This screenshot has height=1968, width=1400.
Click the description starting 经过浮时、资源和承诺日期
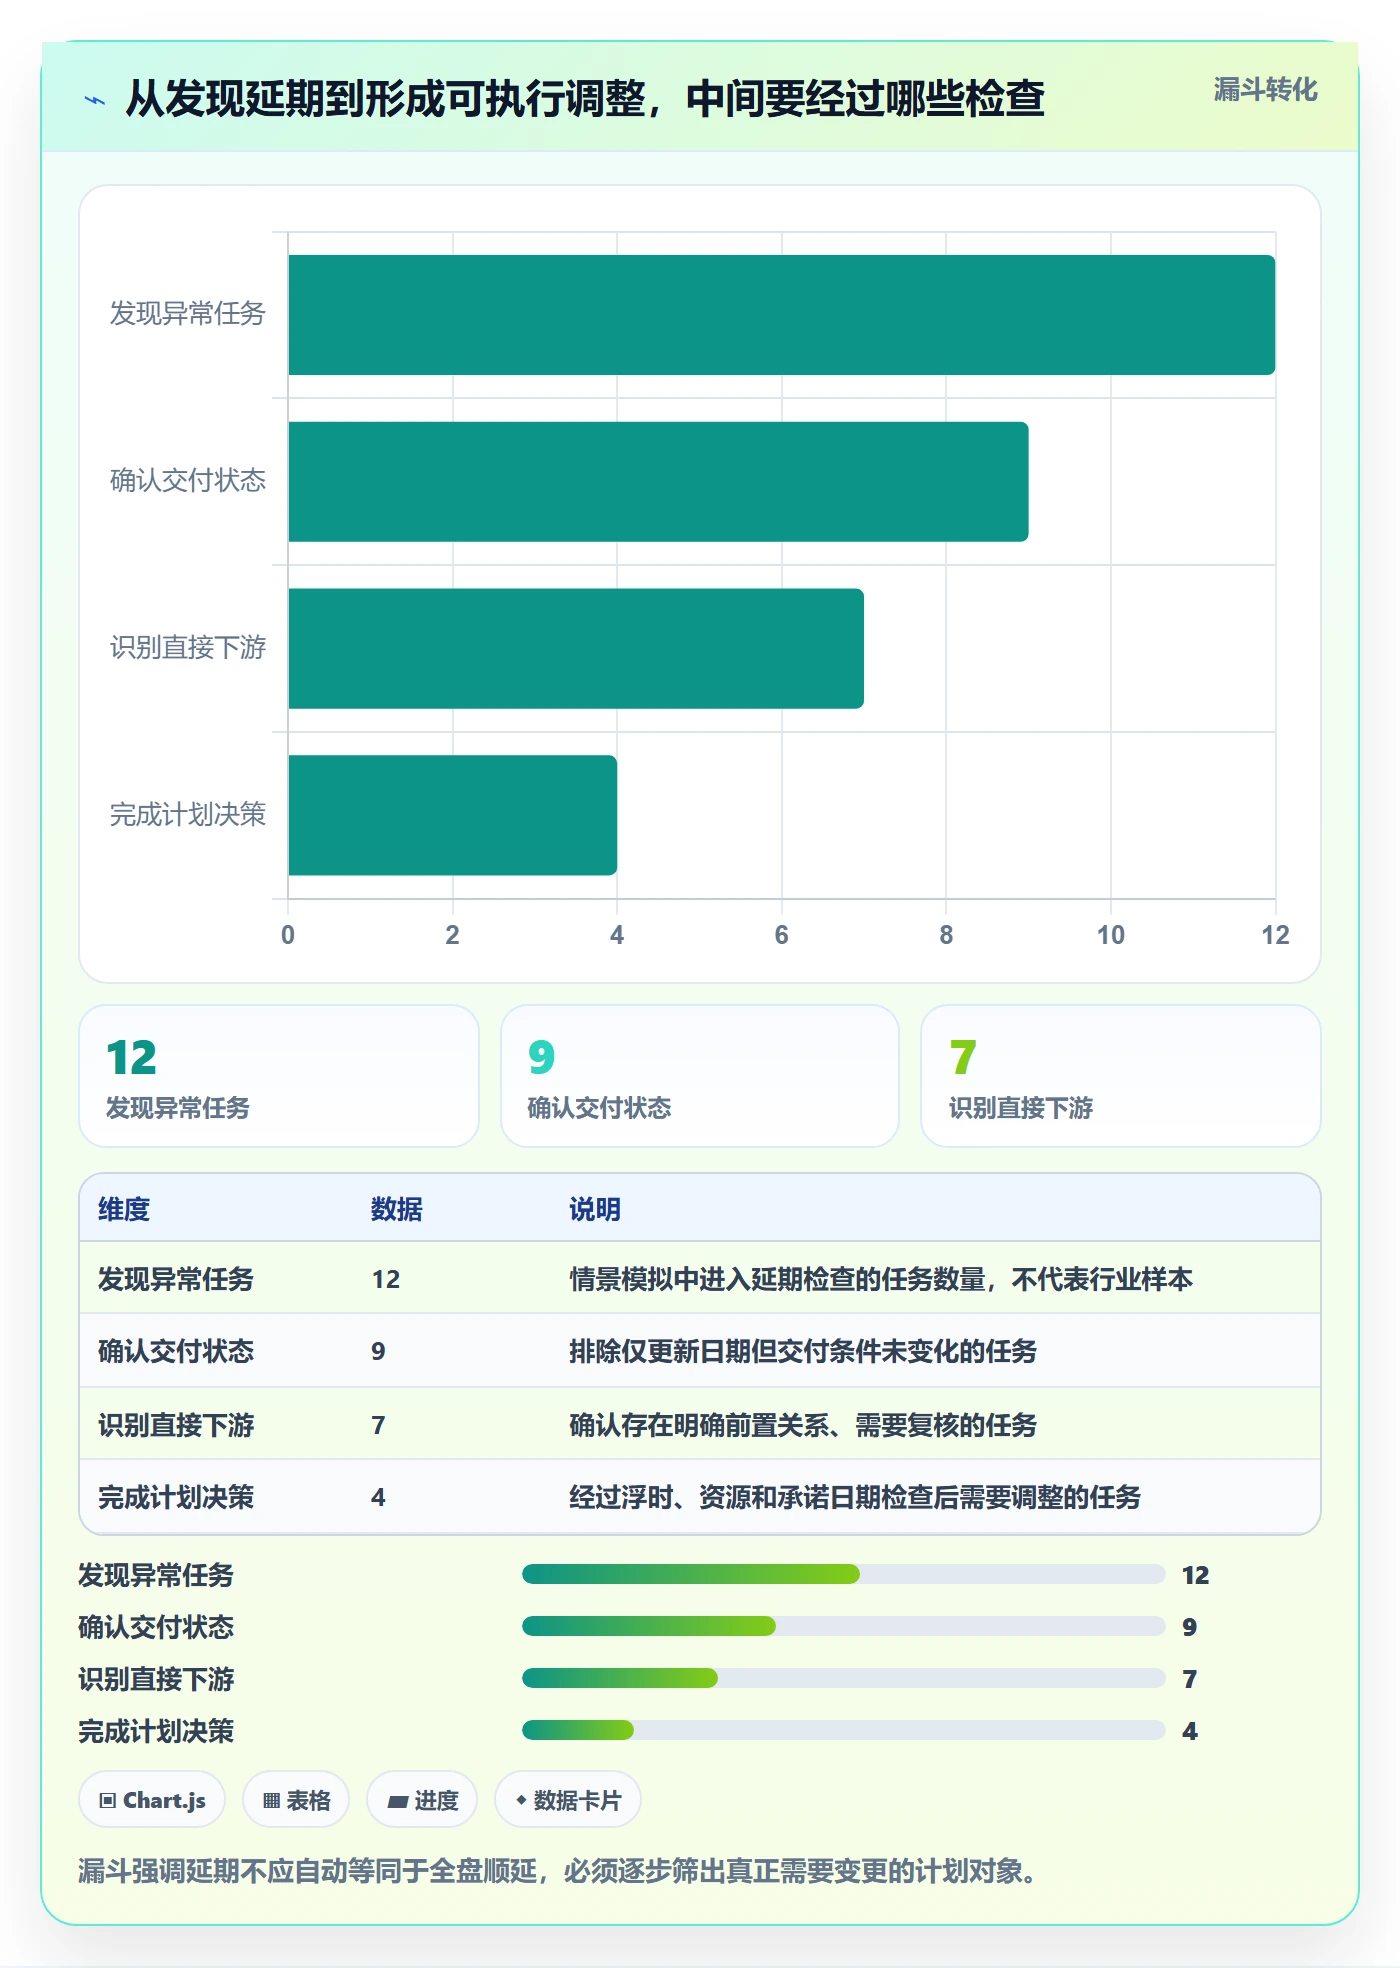[x=855, y=1497]
